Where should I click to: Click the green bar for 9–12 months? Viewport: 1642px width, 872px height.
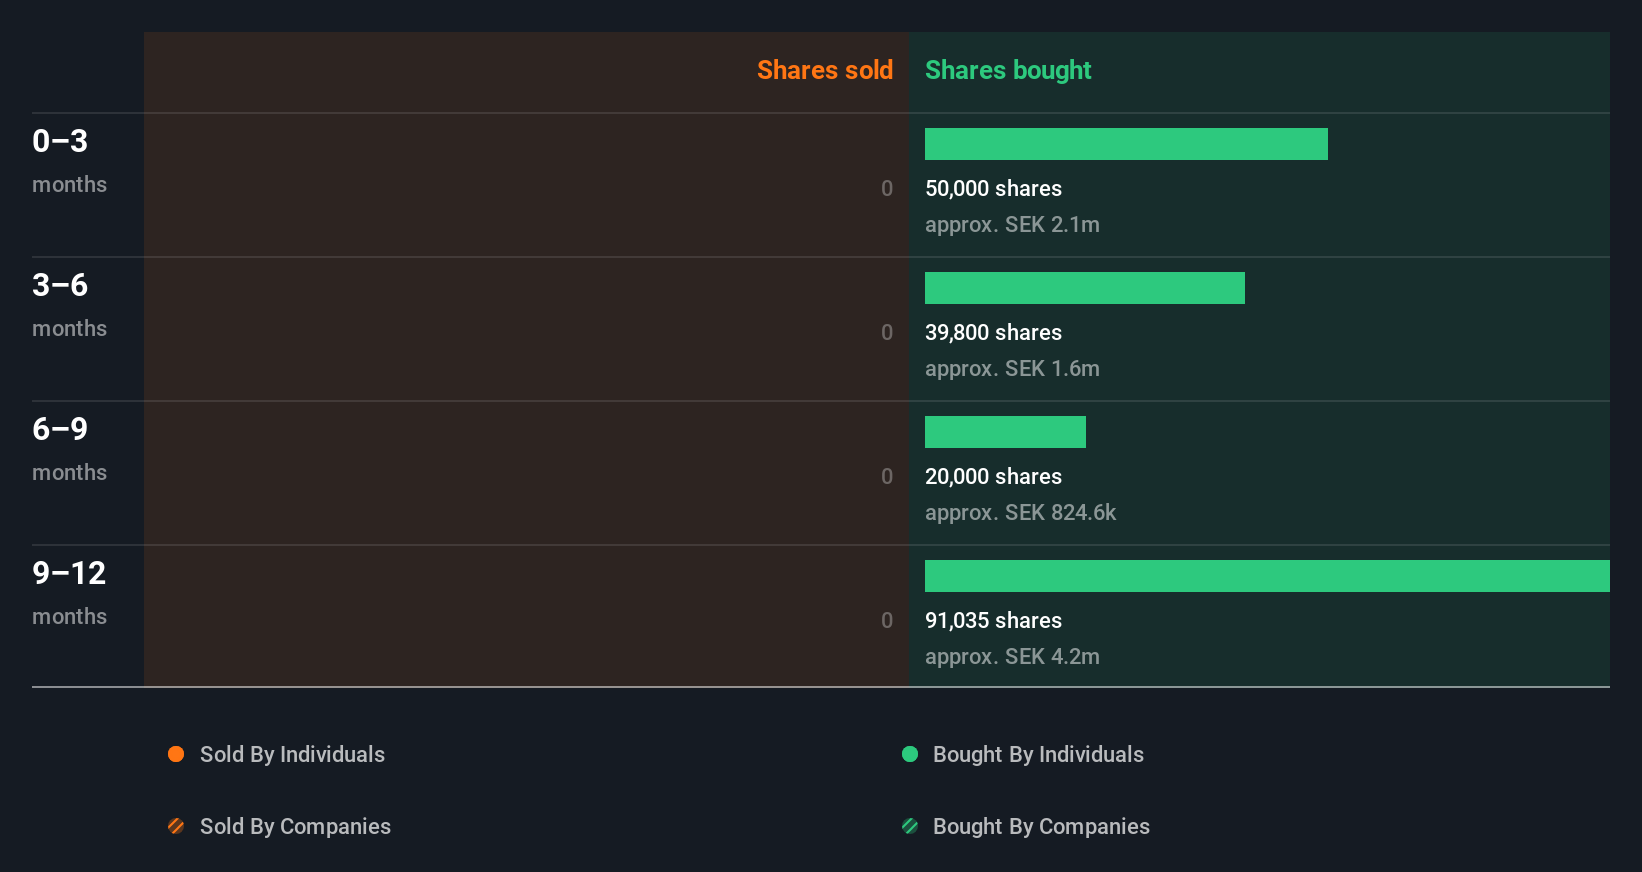tap(1267, 576)
